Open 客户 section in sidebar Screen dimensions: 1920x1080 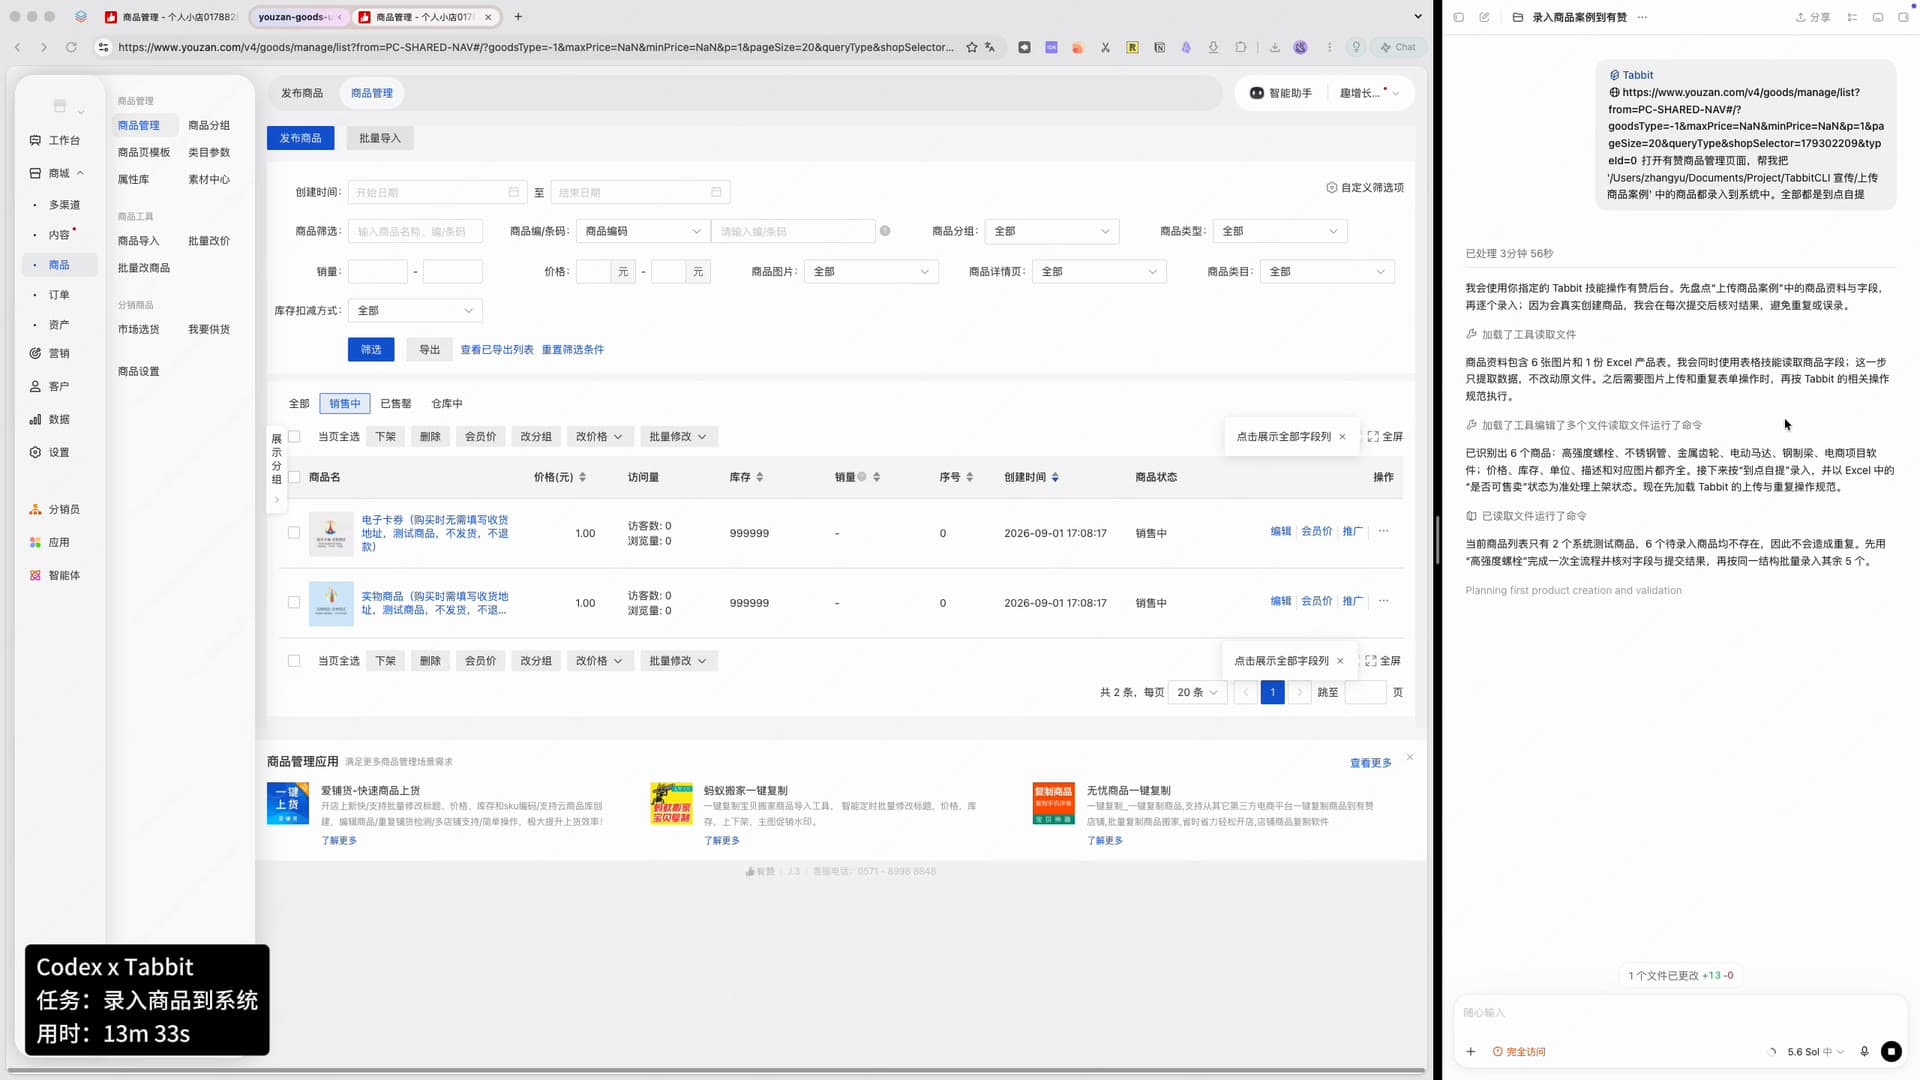pyautogui.click(x=50, y=386)
